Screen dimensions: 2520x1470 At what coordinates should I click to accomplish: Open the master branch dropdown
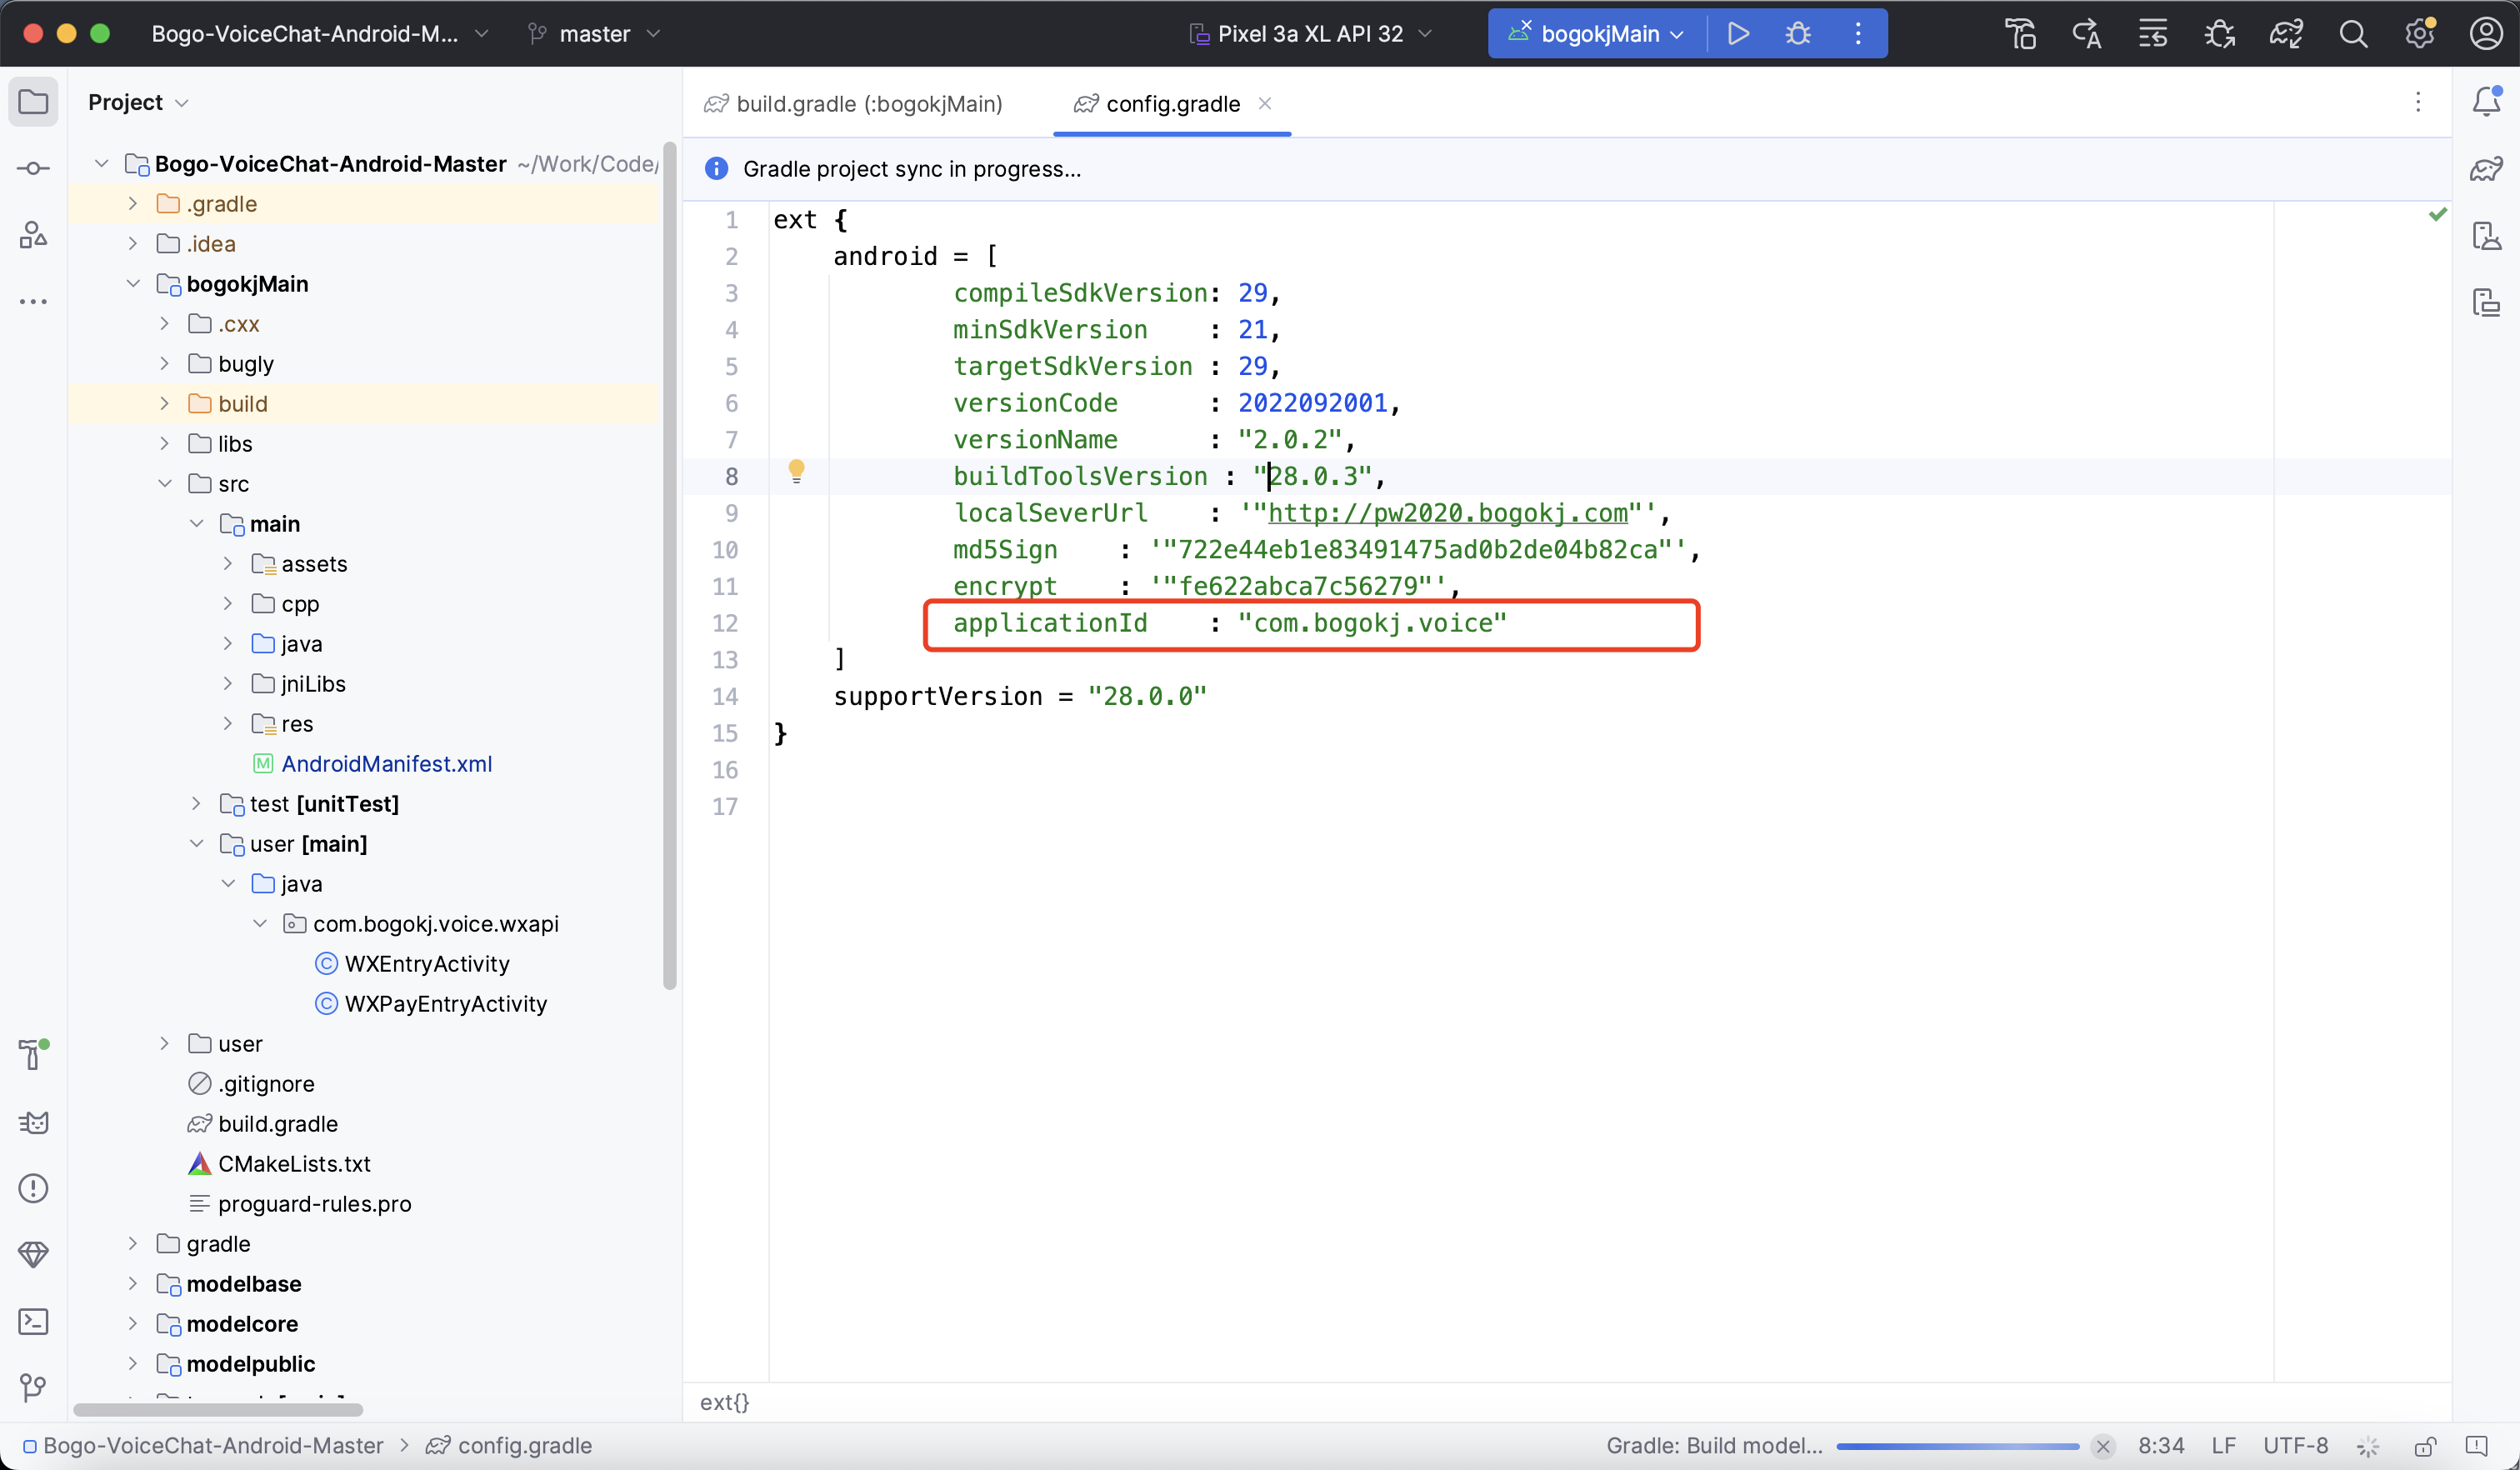click(x=594, y=34)
